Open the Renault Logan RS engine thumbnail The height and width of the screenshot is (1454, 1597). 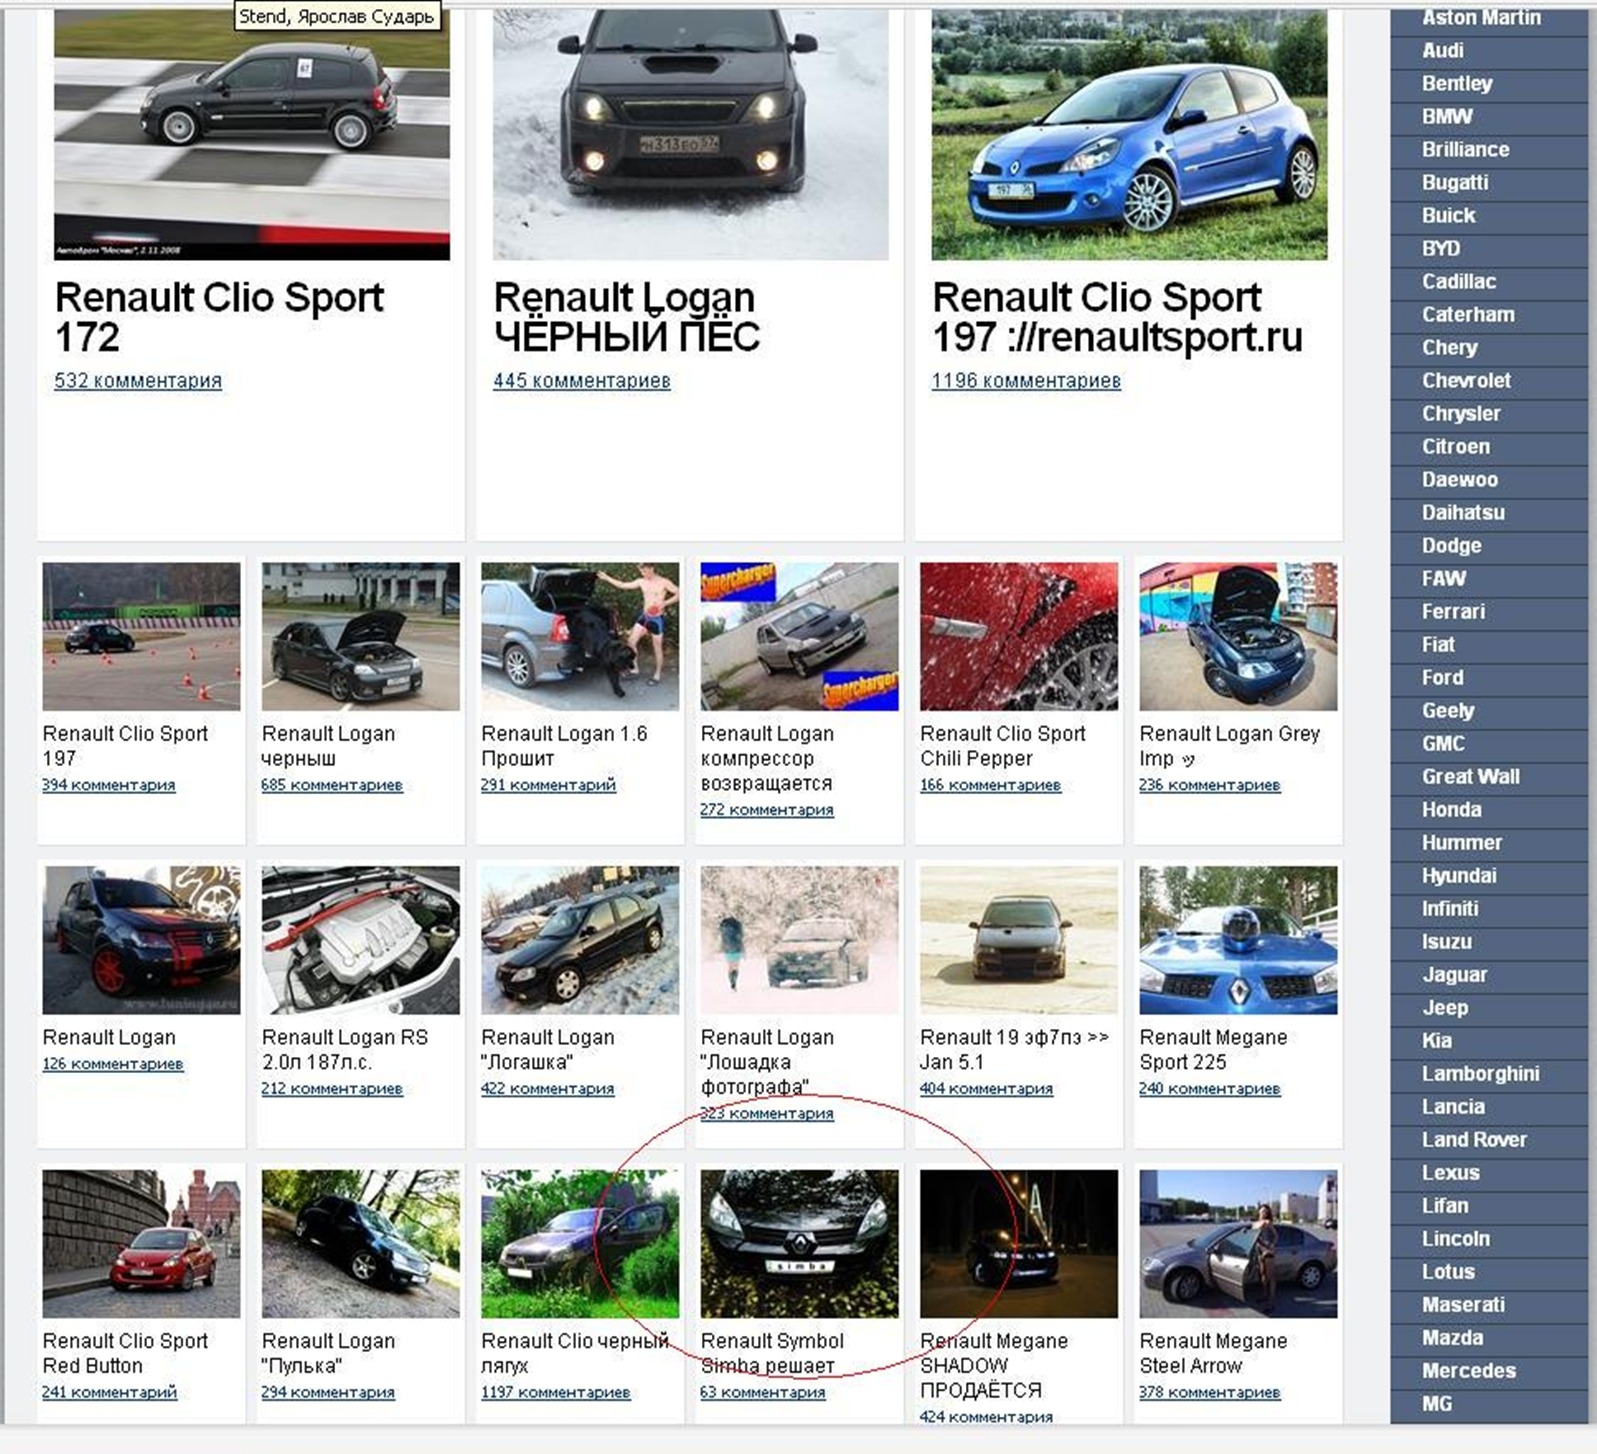click(360, 940)
